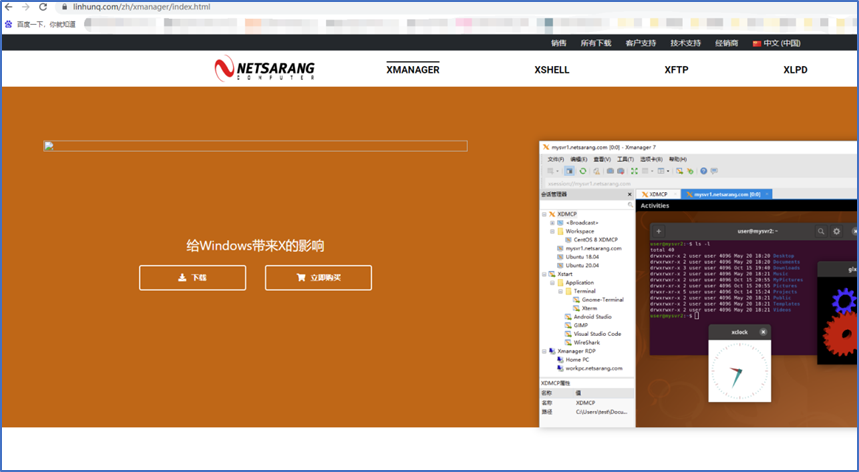The width and height of the screenshot is (859, 472).
Task: Click the green-orange icon just left of the help icon
Action: click(690, 171)
